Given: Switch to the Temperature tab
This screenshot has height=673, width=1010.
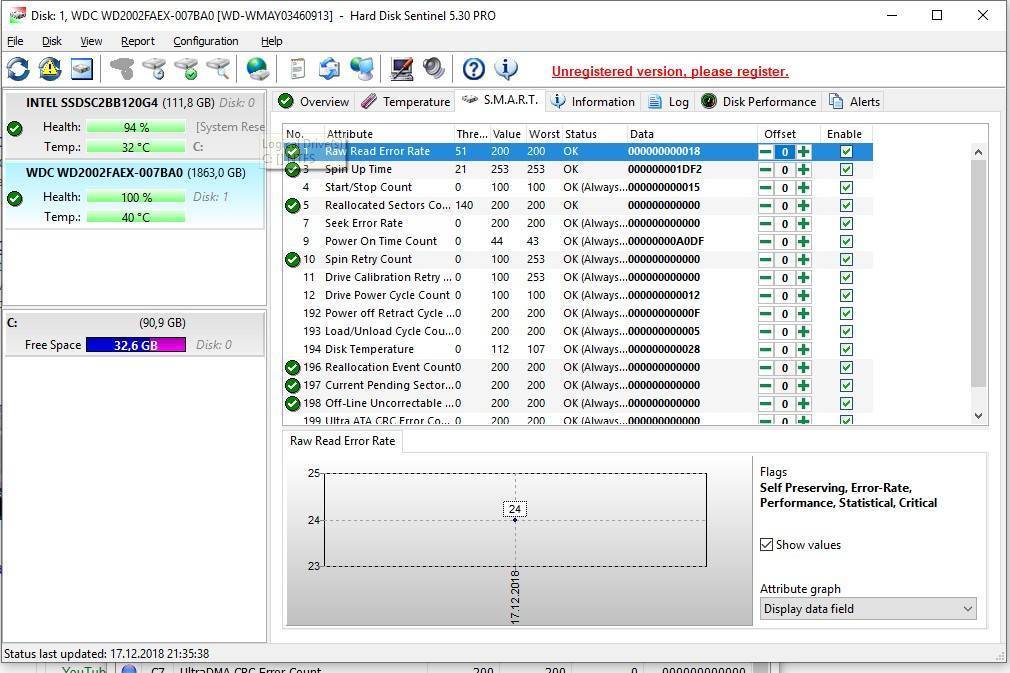Looking at the screenshot, I should click(406, 102).
